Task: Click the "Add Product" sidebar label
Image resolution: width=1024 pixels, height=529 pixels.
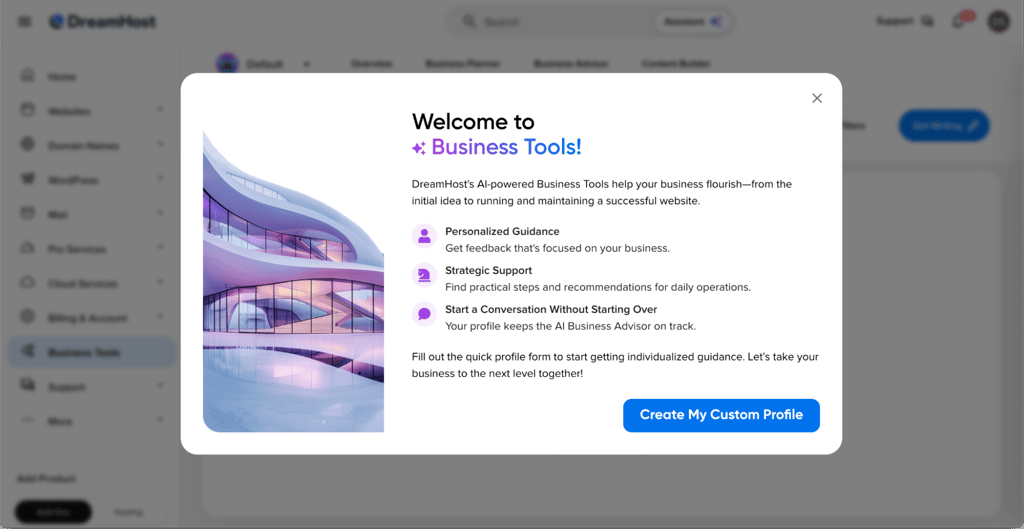Action: 46,479
